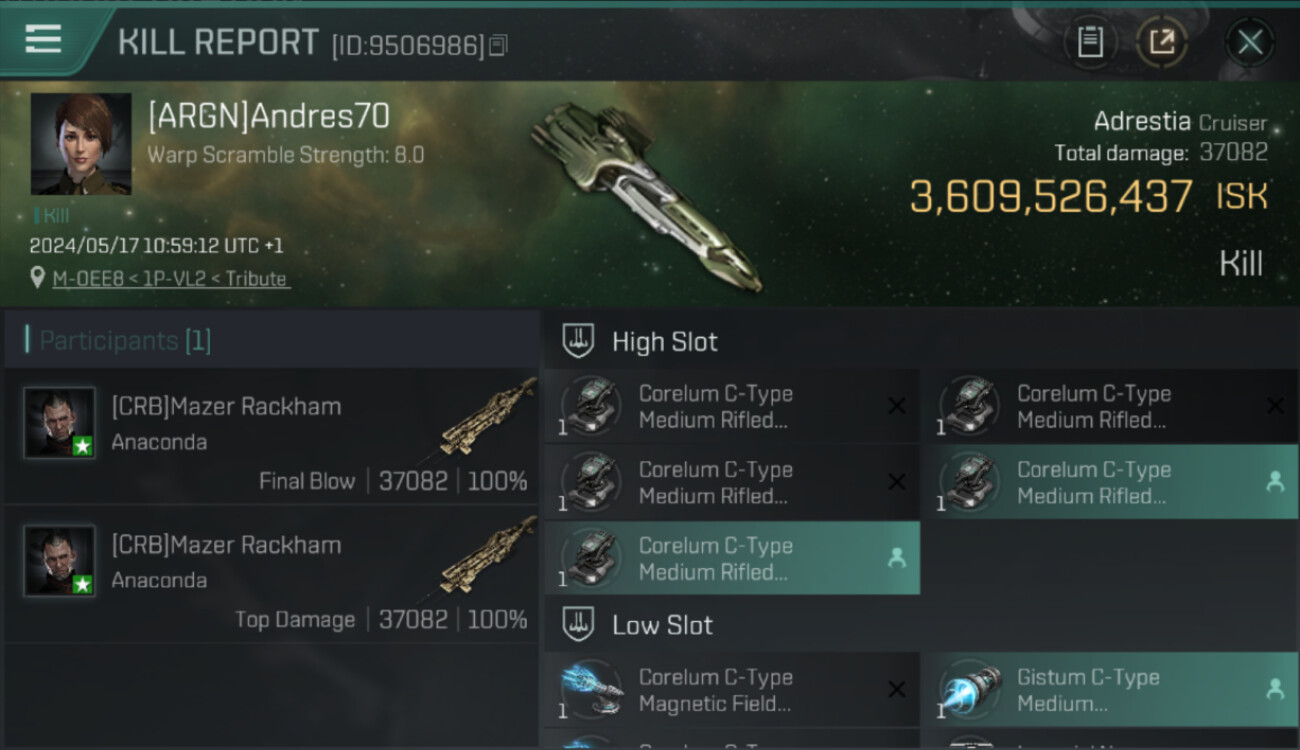This screenshot has height=750, width=1300.
Task: Click the Adrestia ship image
Action: click(x=645, y=195)
